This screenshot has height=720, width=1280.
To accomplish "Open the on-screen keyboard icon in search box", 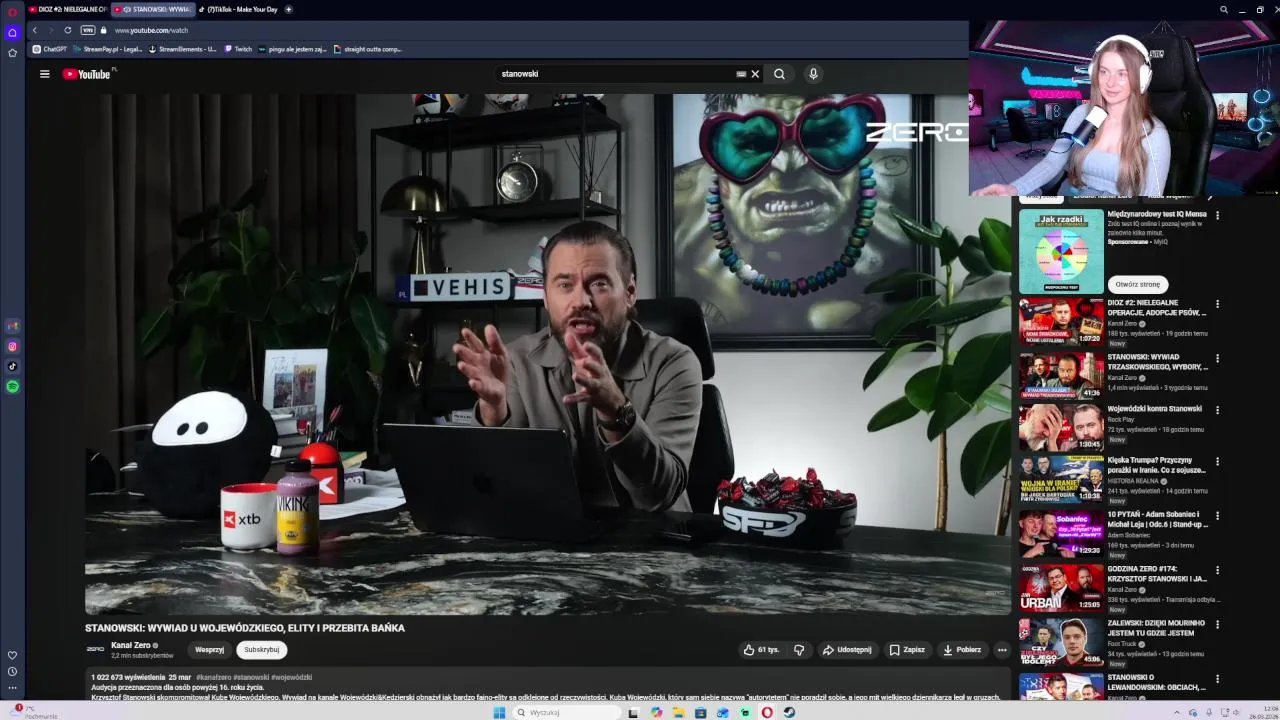I will pyautogui.click(x=741, y=74).
